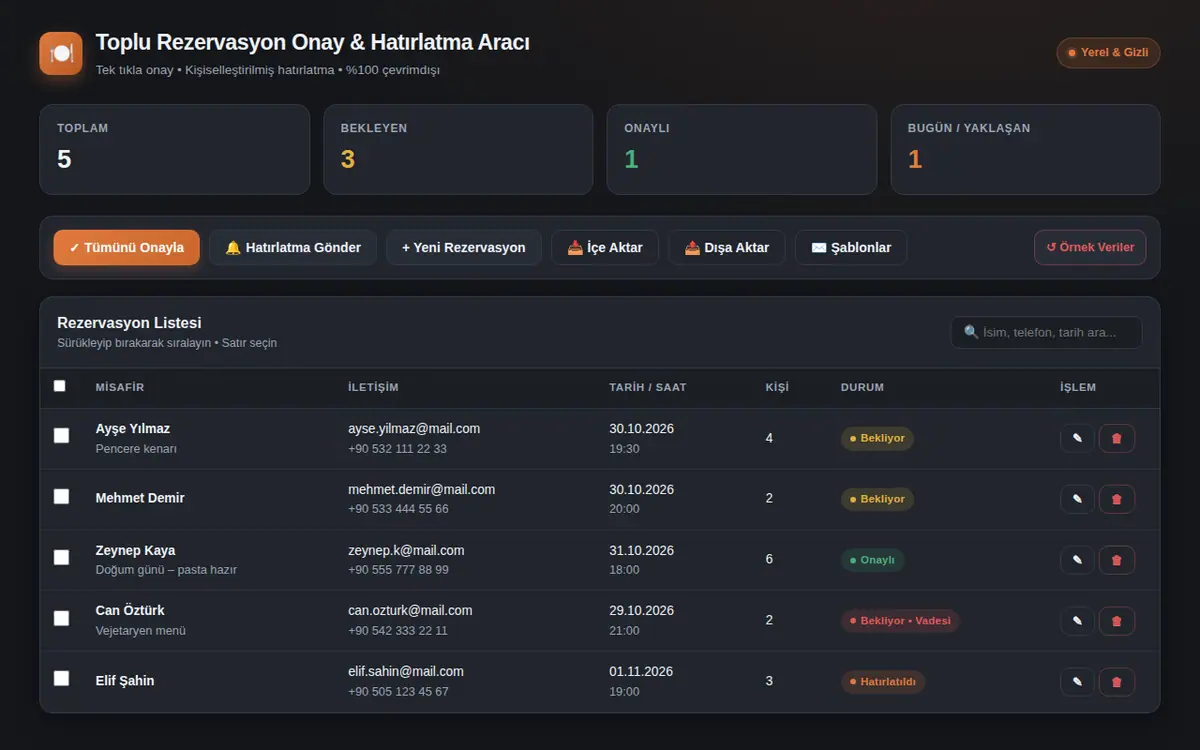Click the phone +90 542 333 22 11

398,631
